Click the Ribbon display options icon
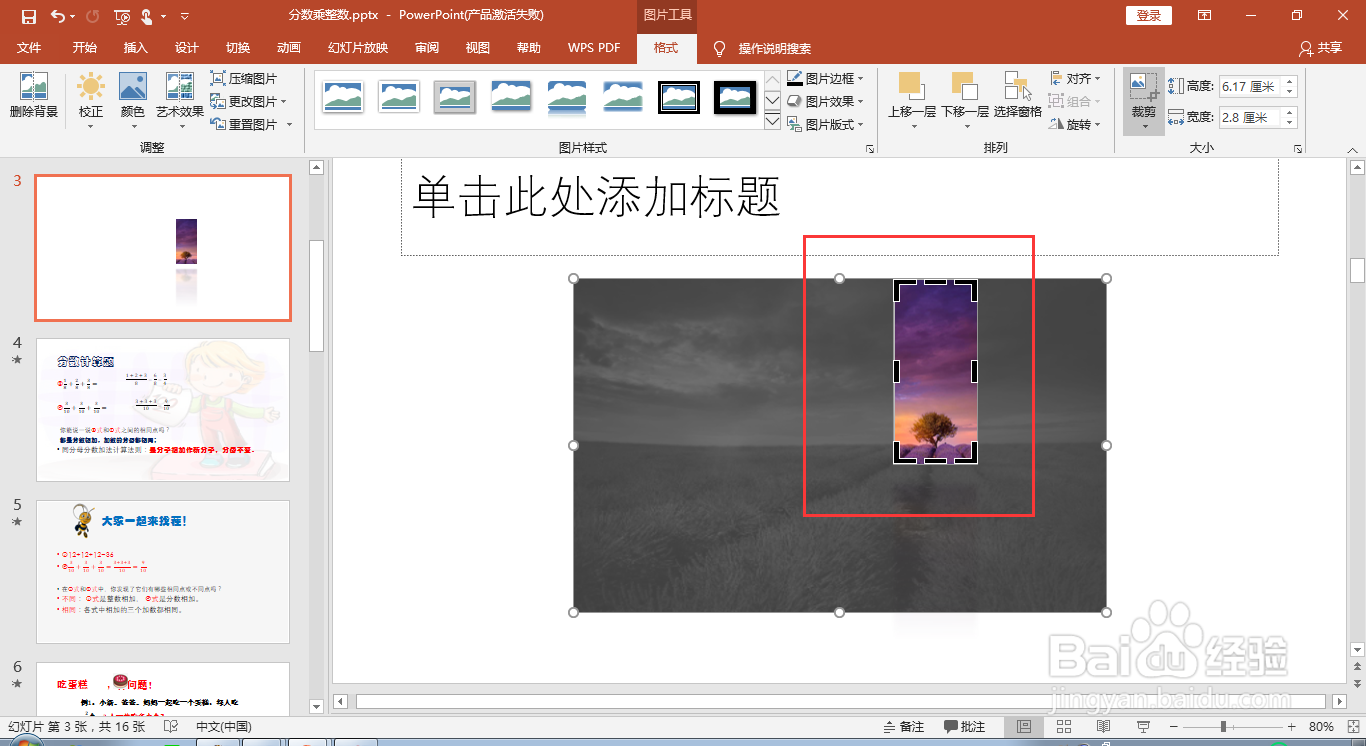This screenshot has width=1366, height=746. tap(1205, 16)
